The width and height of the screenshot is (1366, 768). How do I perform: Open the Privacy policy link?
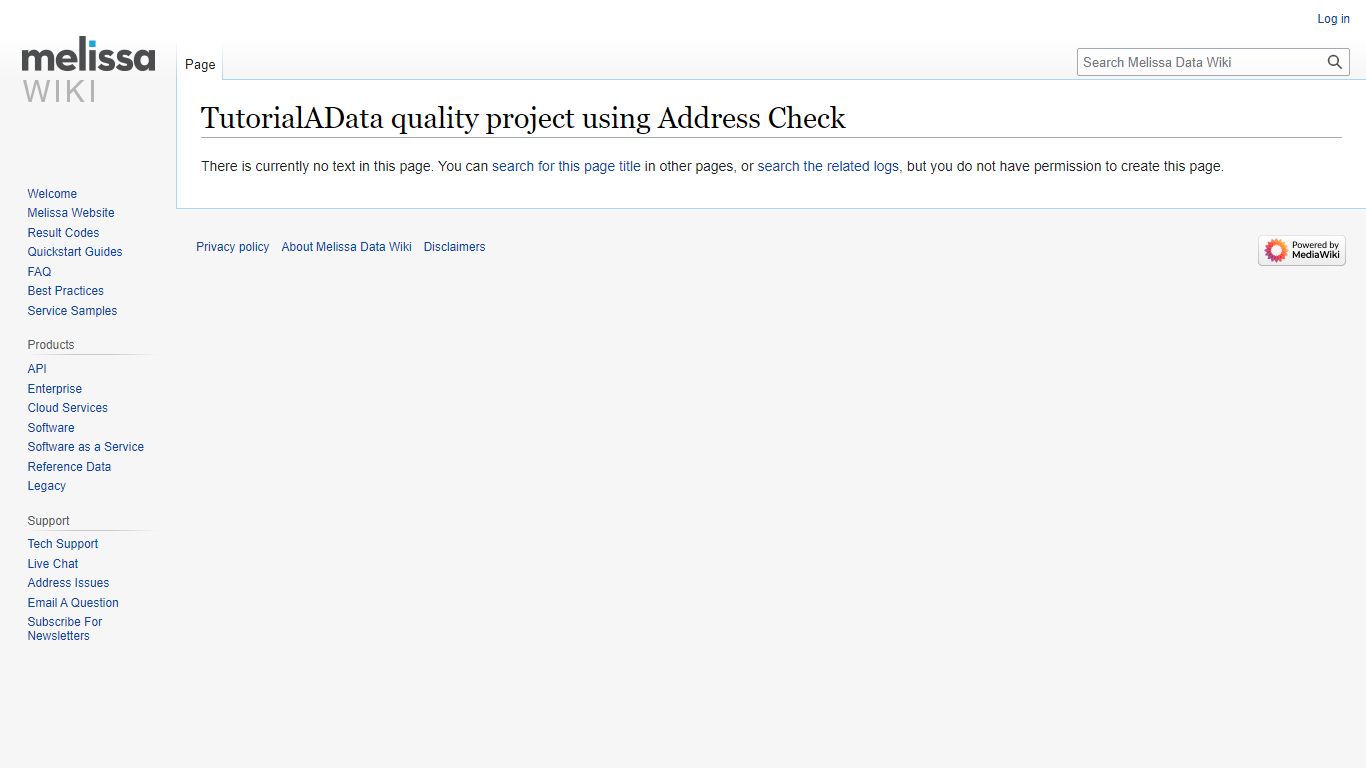point(232,247)
